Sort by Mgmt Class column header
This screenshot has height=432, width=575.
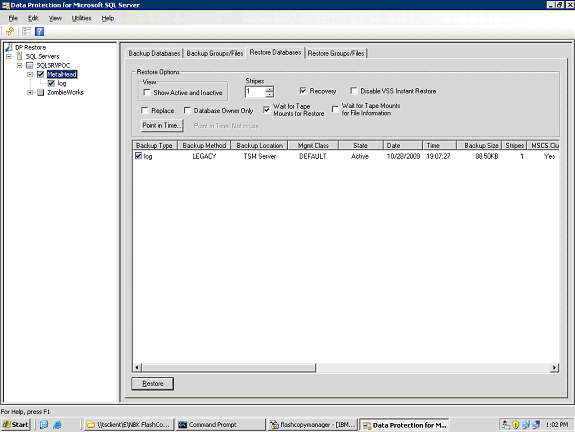tap(313, 146)
